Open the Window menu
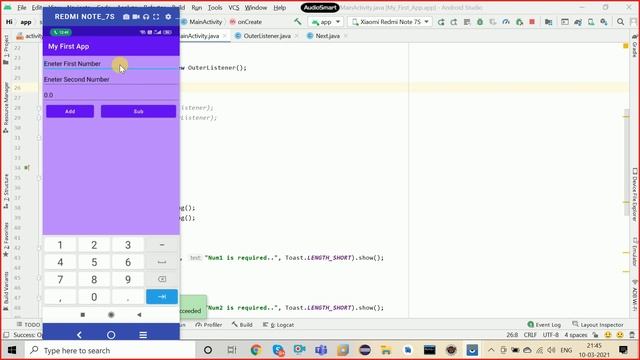This screenshot has width=640, height=360. pos(256,7)
